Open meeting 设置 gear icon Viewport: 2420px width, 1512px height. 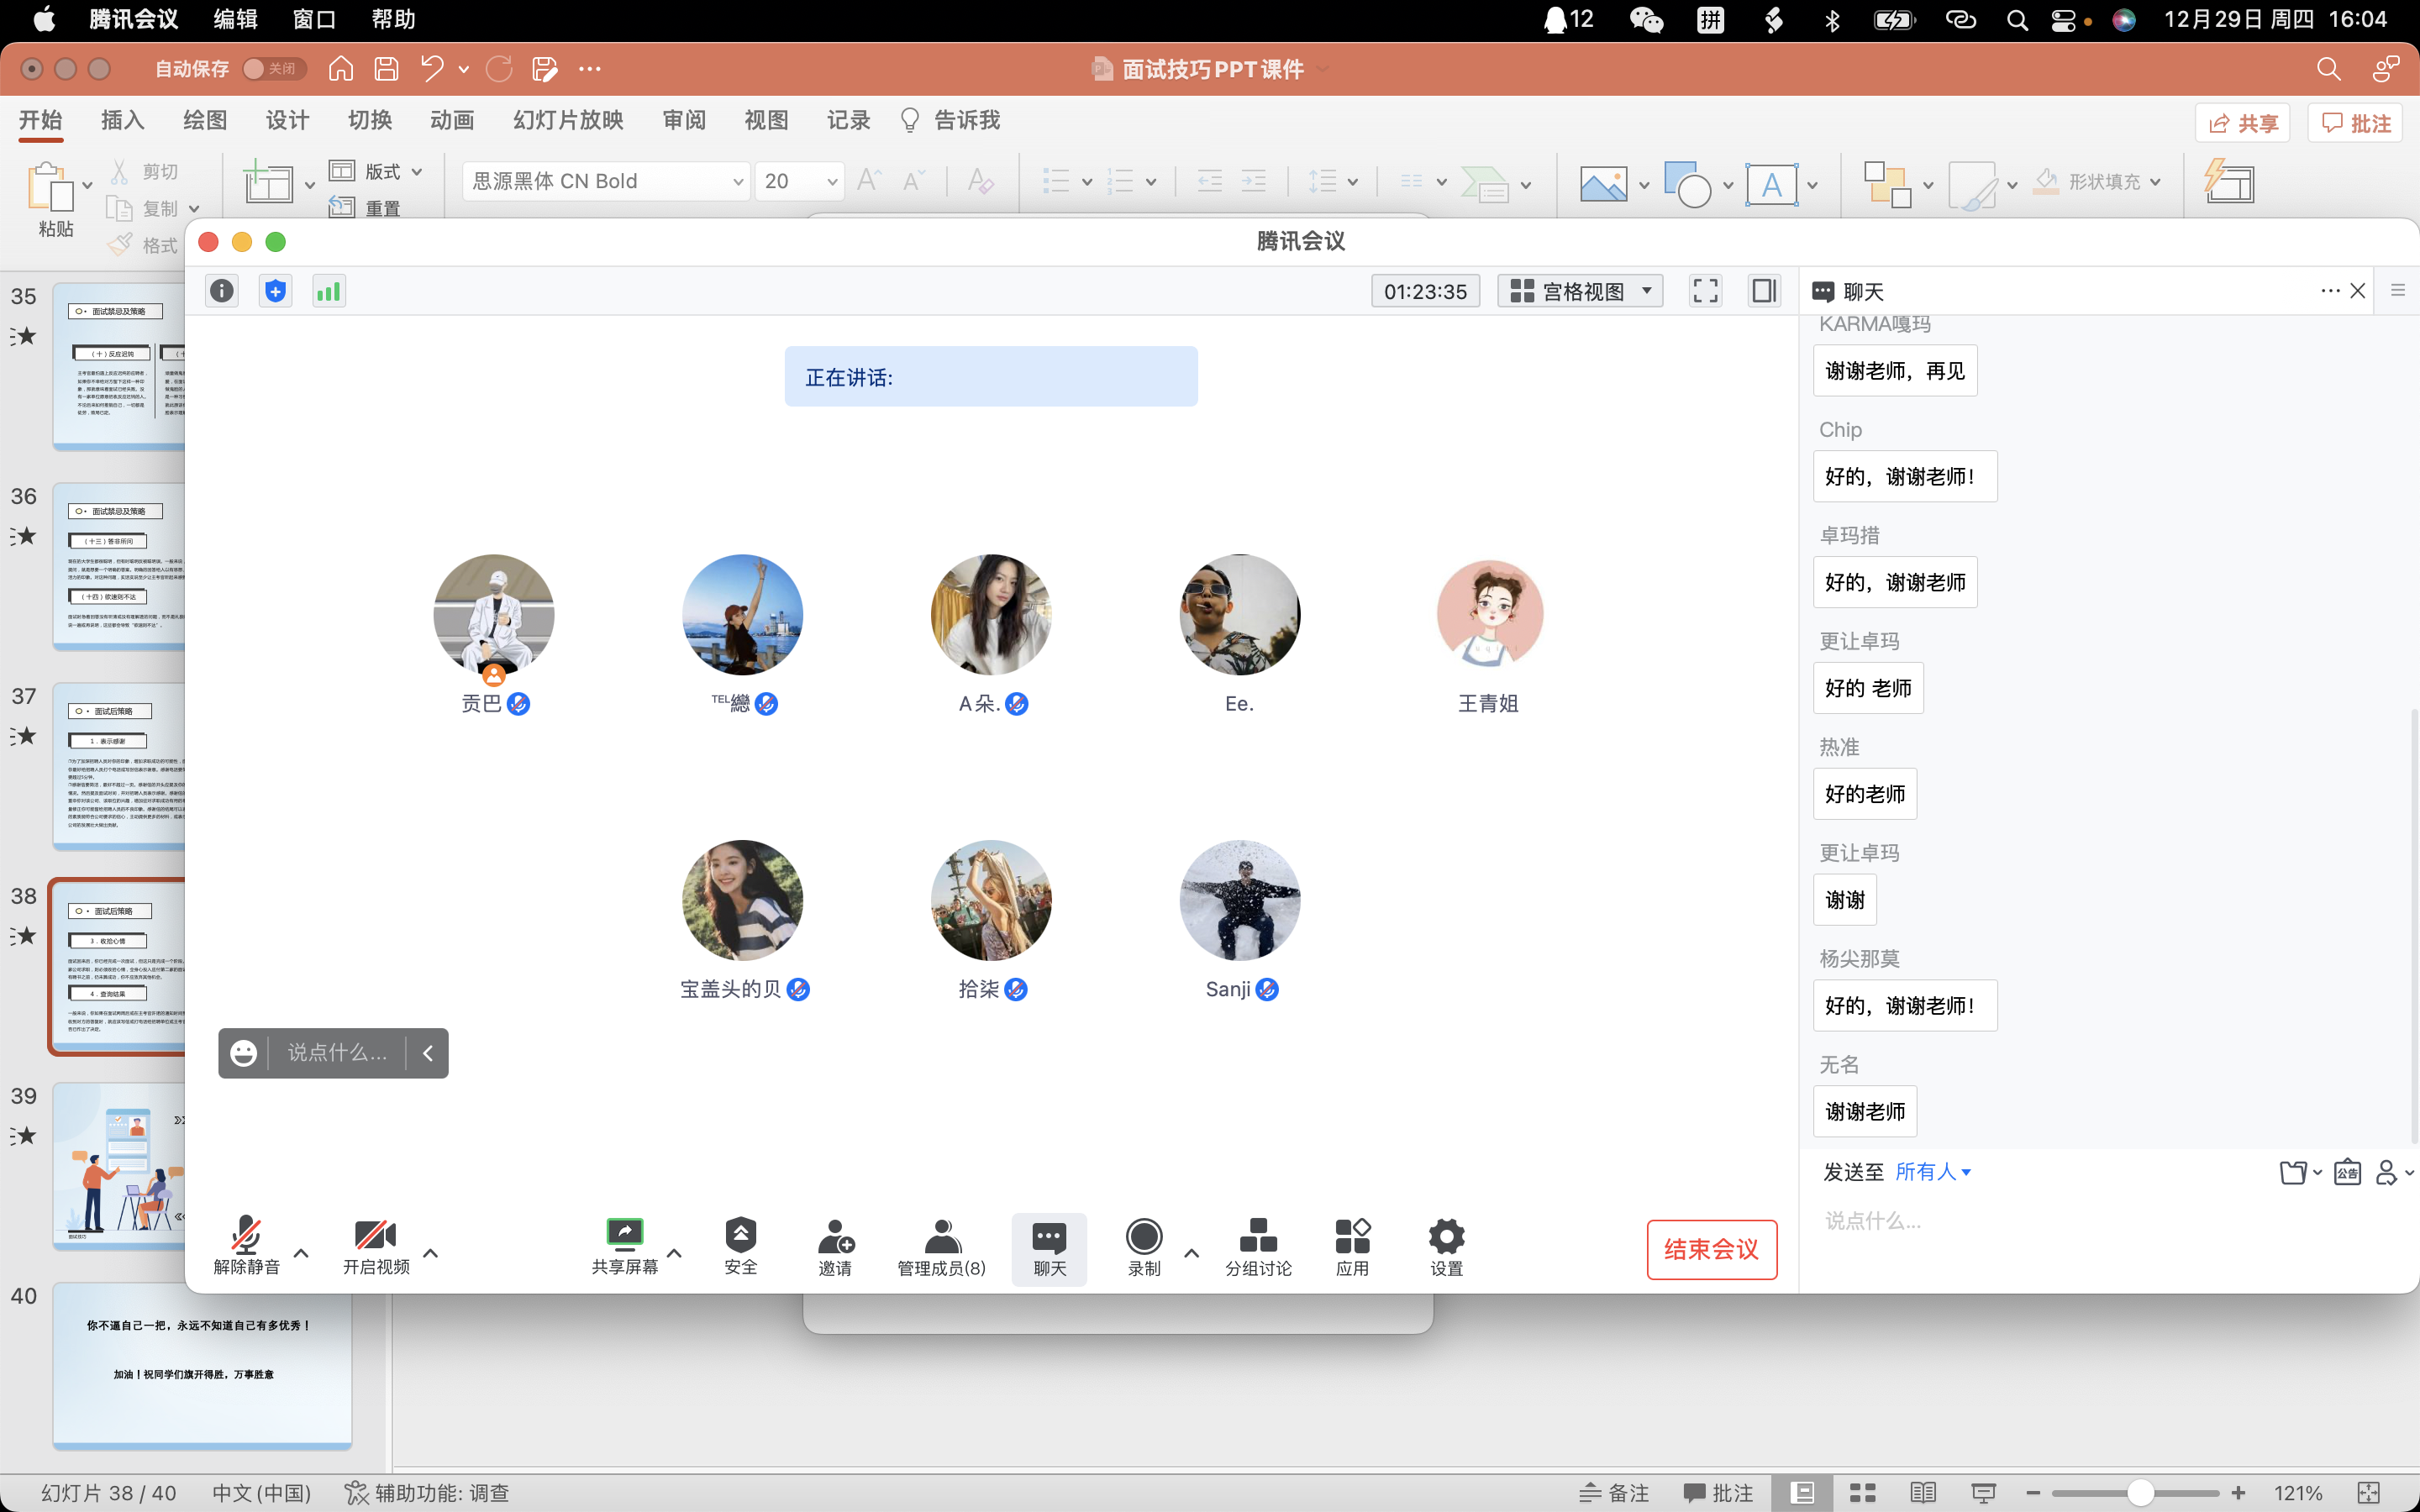(1446, 1247)
